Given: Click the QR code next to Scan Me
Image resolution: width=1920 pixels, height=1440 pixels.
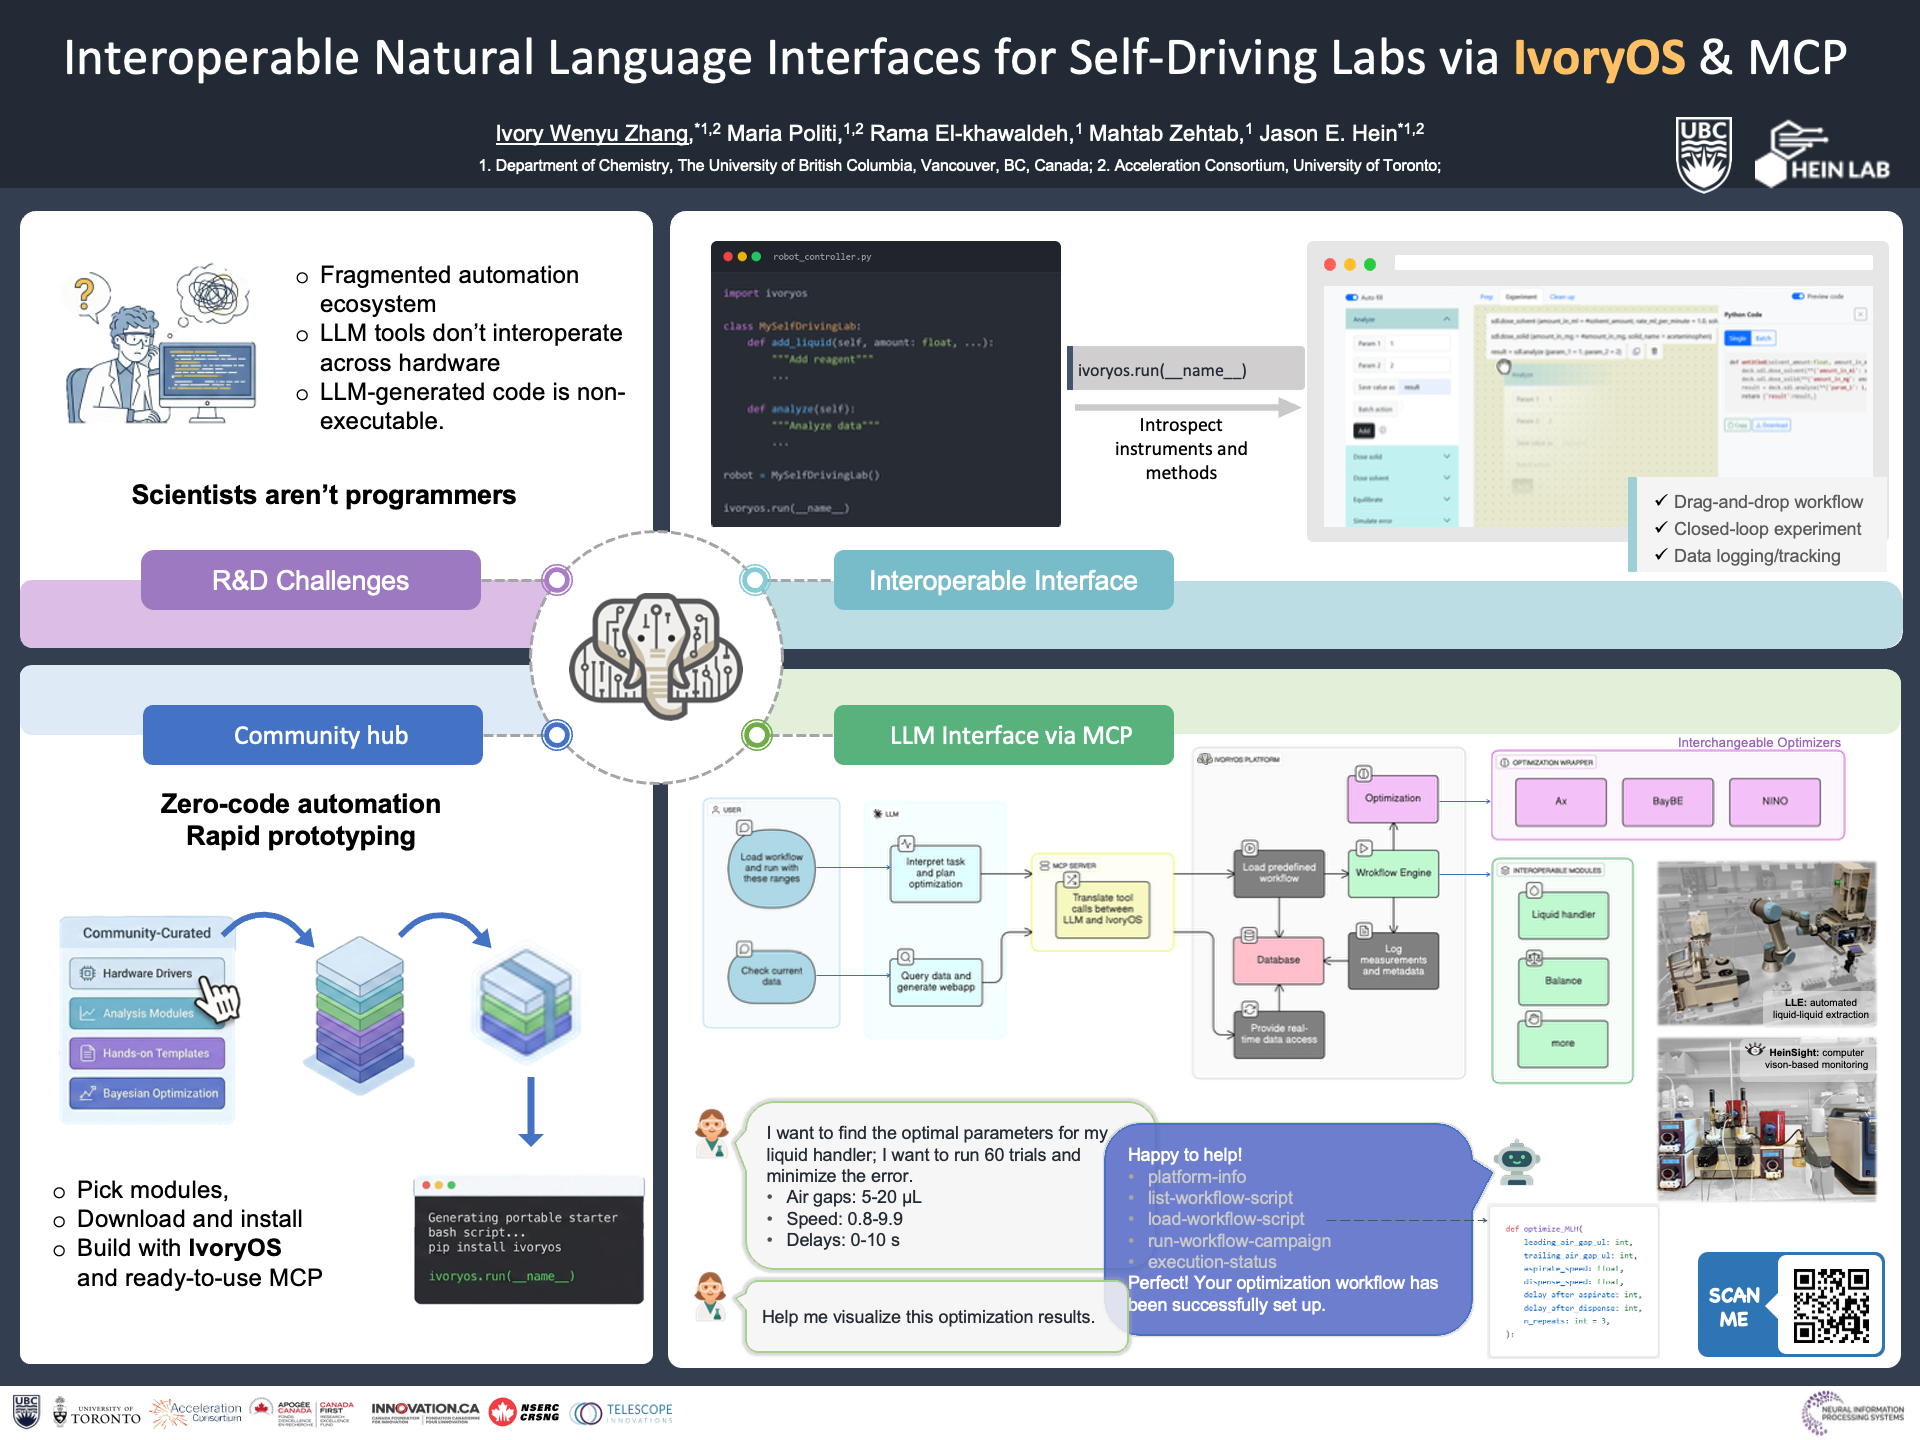Looking at the screenshot, I should 1830,1304.
